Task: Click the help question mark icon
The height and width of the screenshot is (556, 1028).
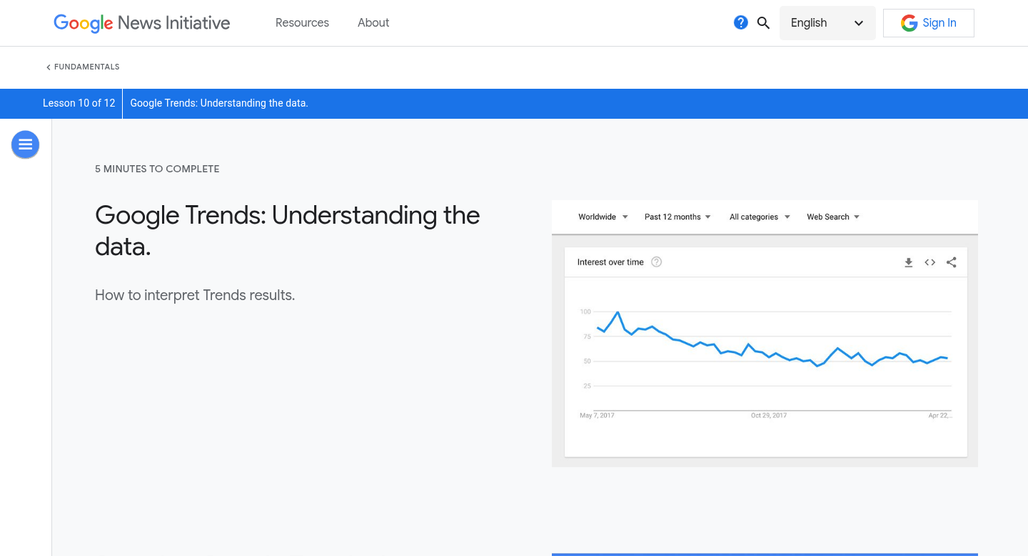Action: point(740,23)
